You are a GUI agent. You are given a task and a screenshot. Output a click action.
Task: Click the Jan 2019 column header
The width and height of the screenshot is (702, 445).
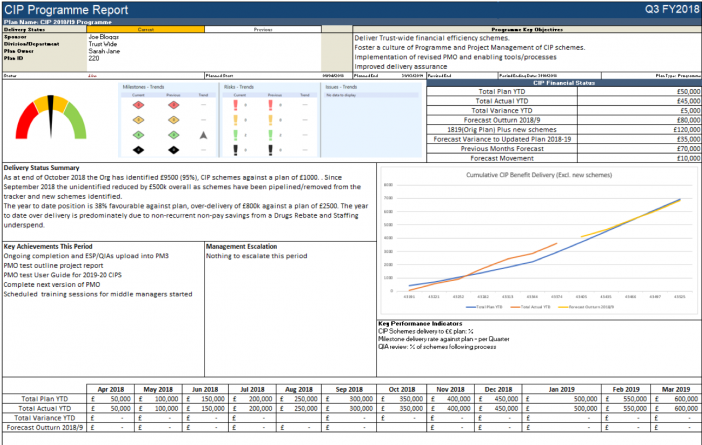pyautogui.click(x=561, y=389)
